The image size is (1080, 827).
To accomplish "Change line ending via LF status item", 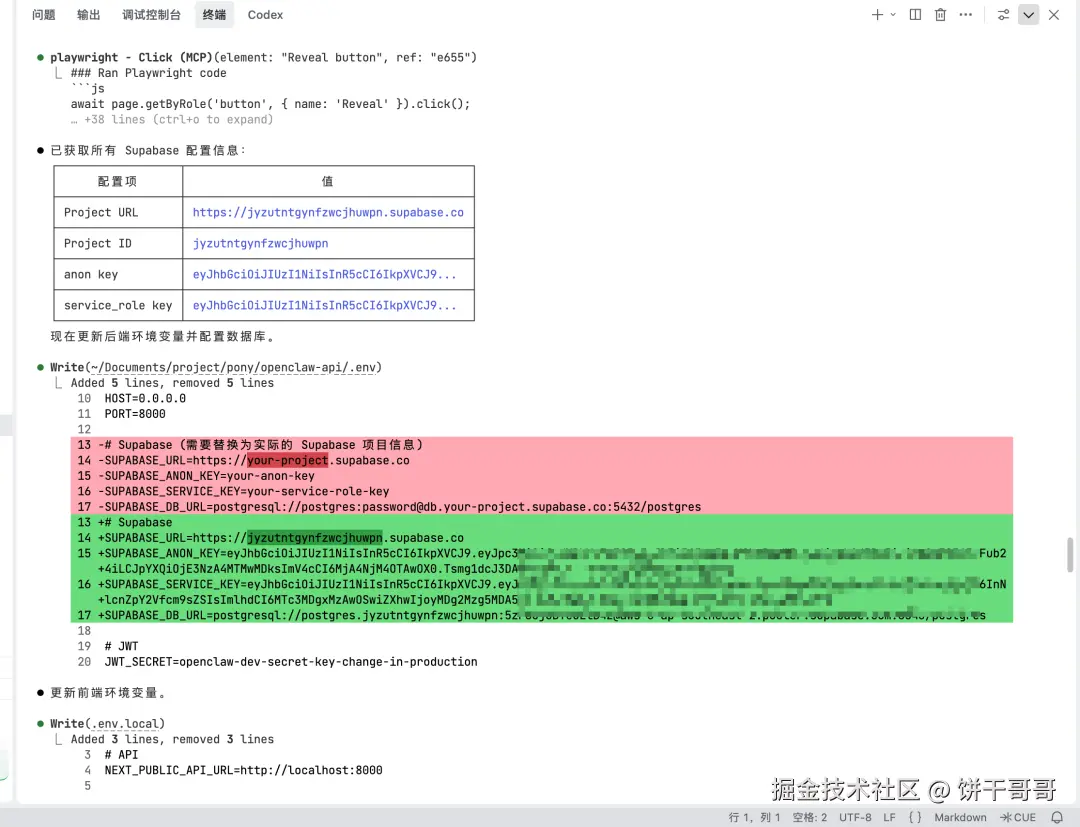I will tap(889, 817).
